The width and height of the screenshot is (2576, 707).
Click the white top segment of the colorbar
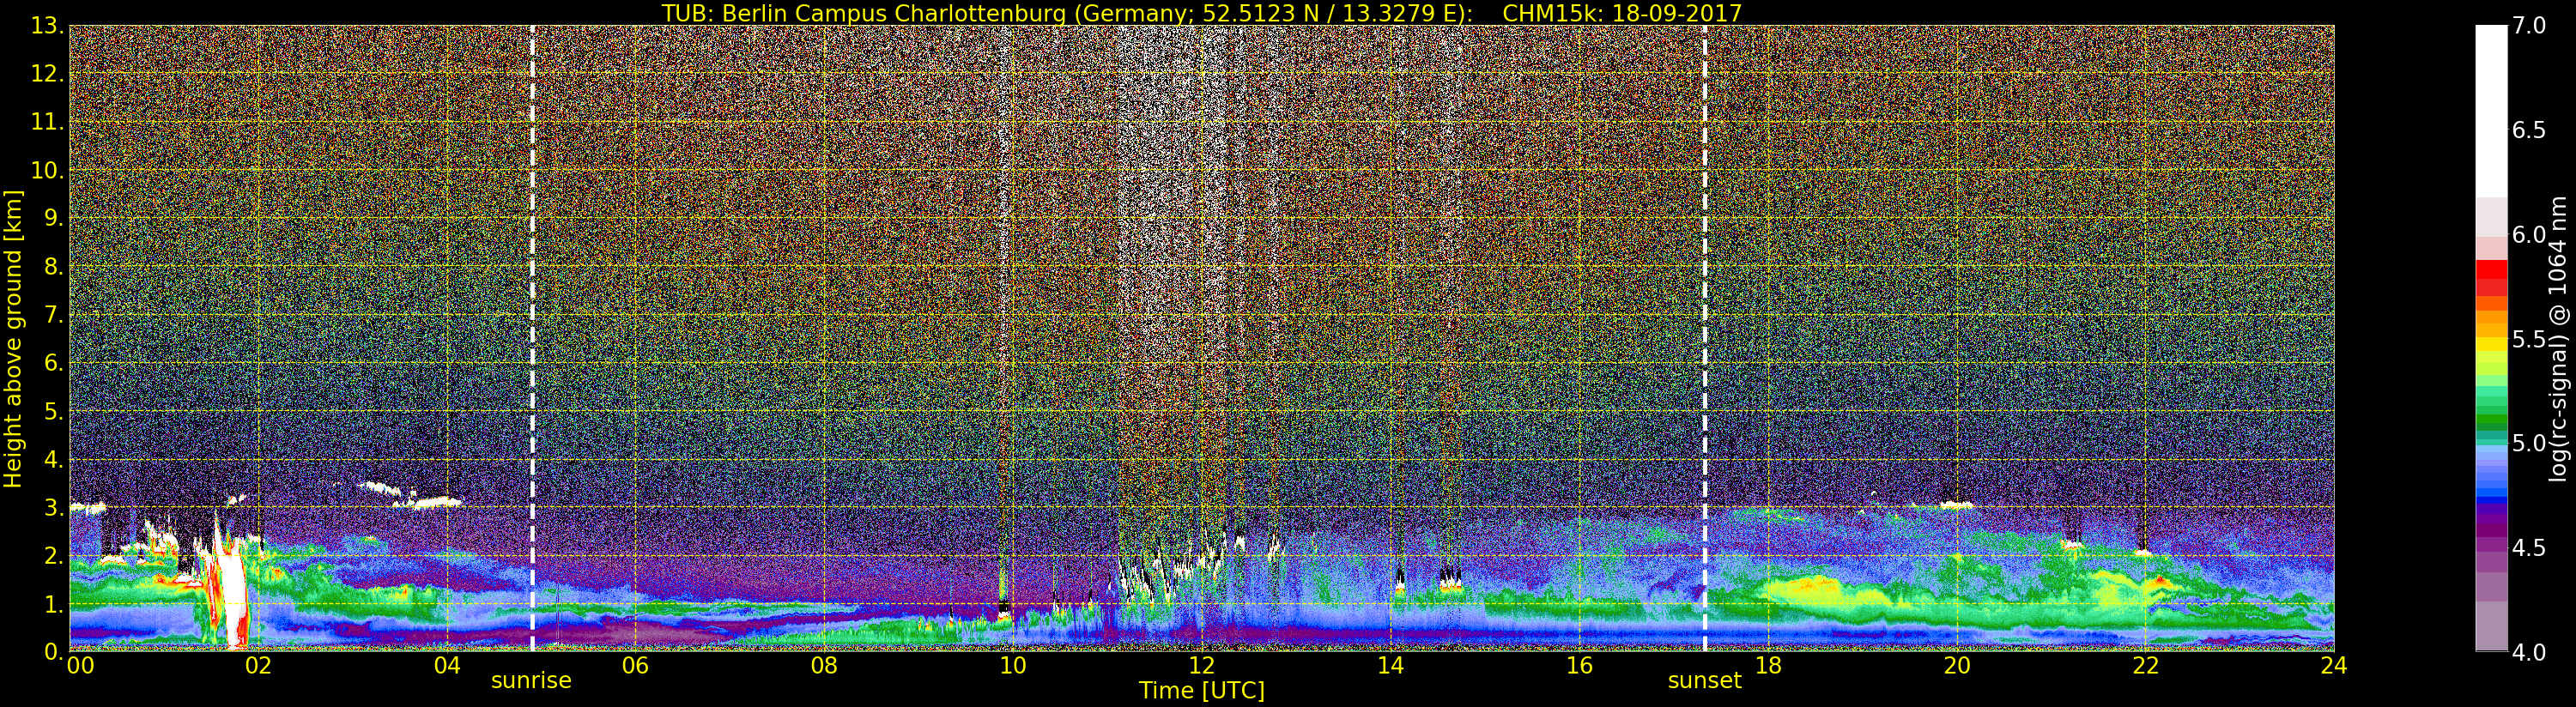(2491, 110)
